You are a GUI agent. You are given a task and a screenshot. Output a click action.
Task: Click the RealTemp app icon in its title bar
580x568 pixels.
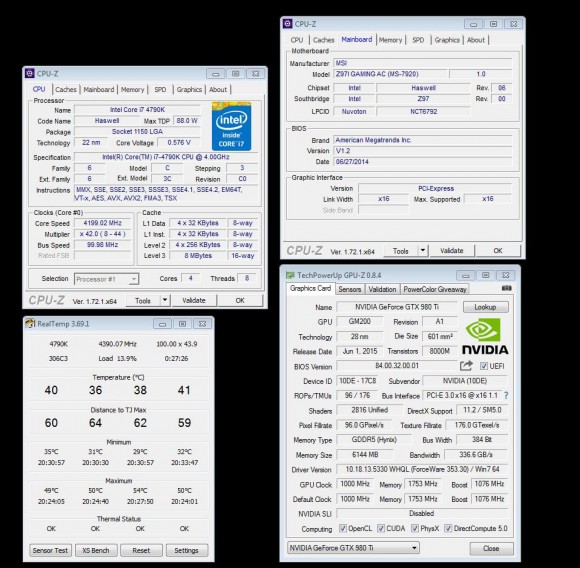30,324
